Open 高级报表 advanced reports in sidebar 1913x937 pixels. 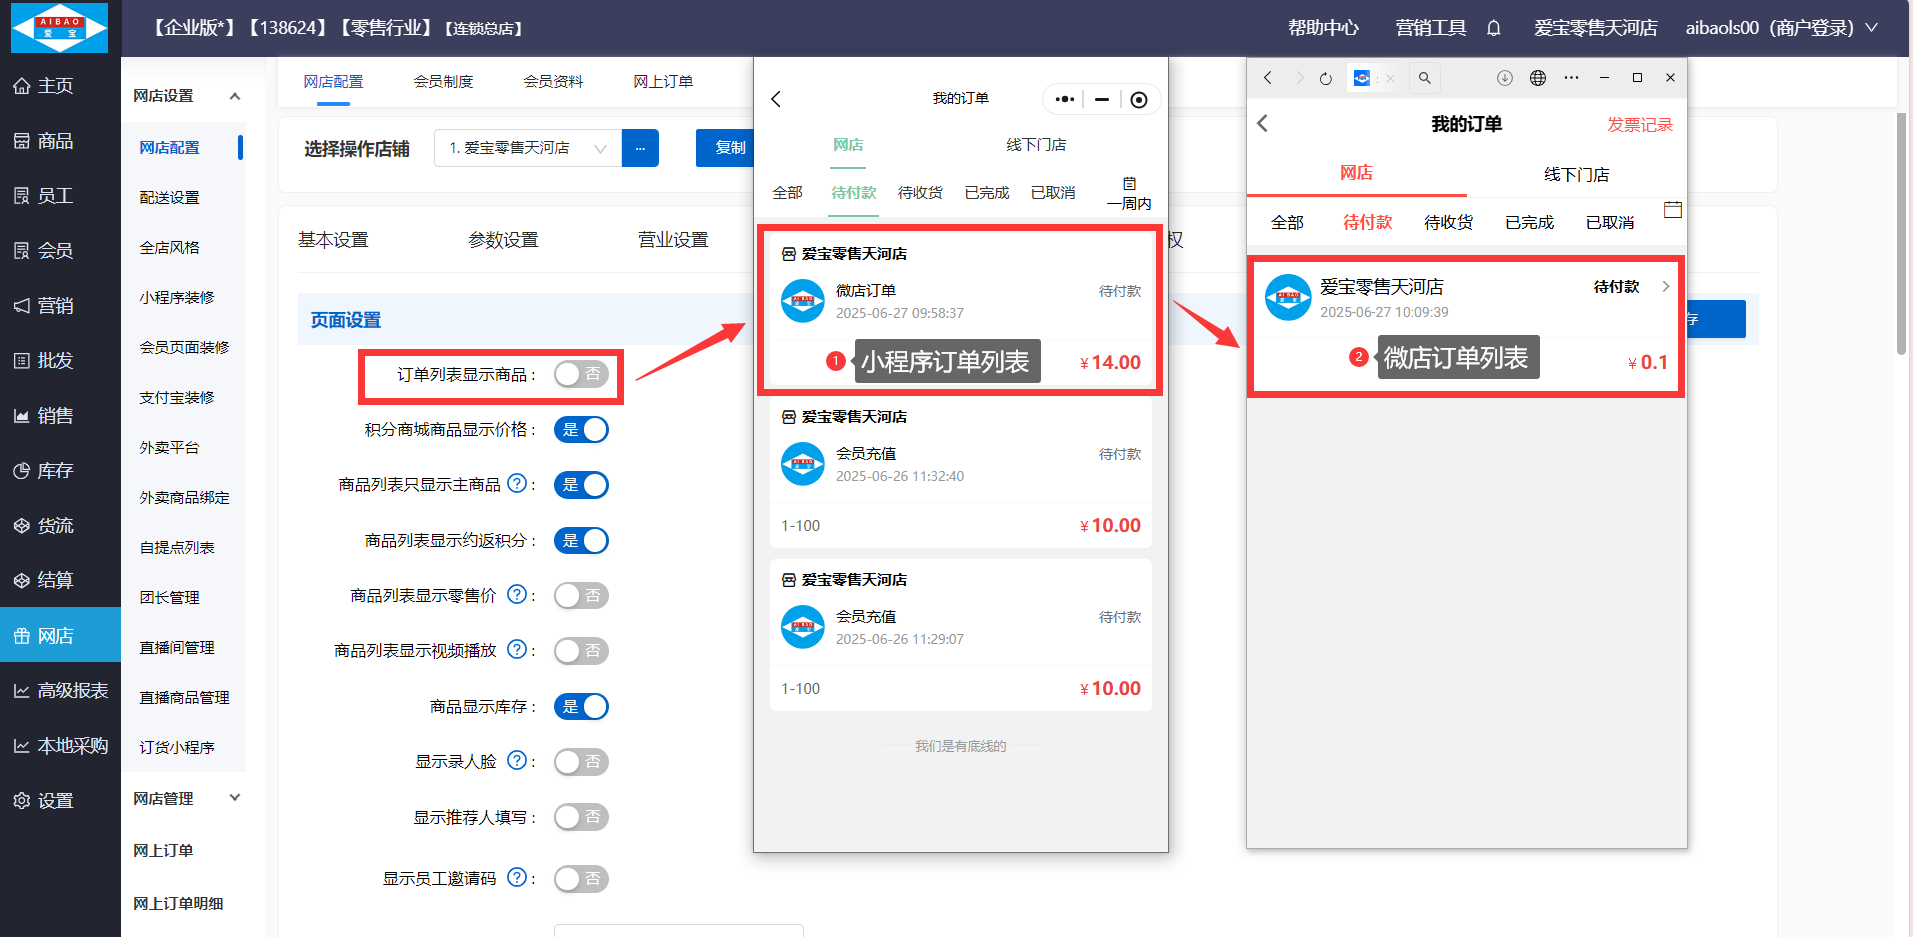pyautogui.click(x=60, y=691)
